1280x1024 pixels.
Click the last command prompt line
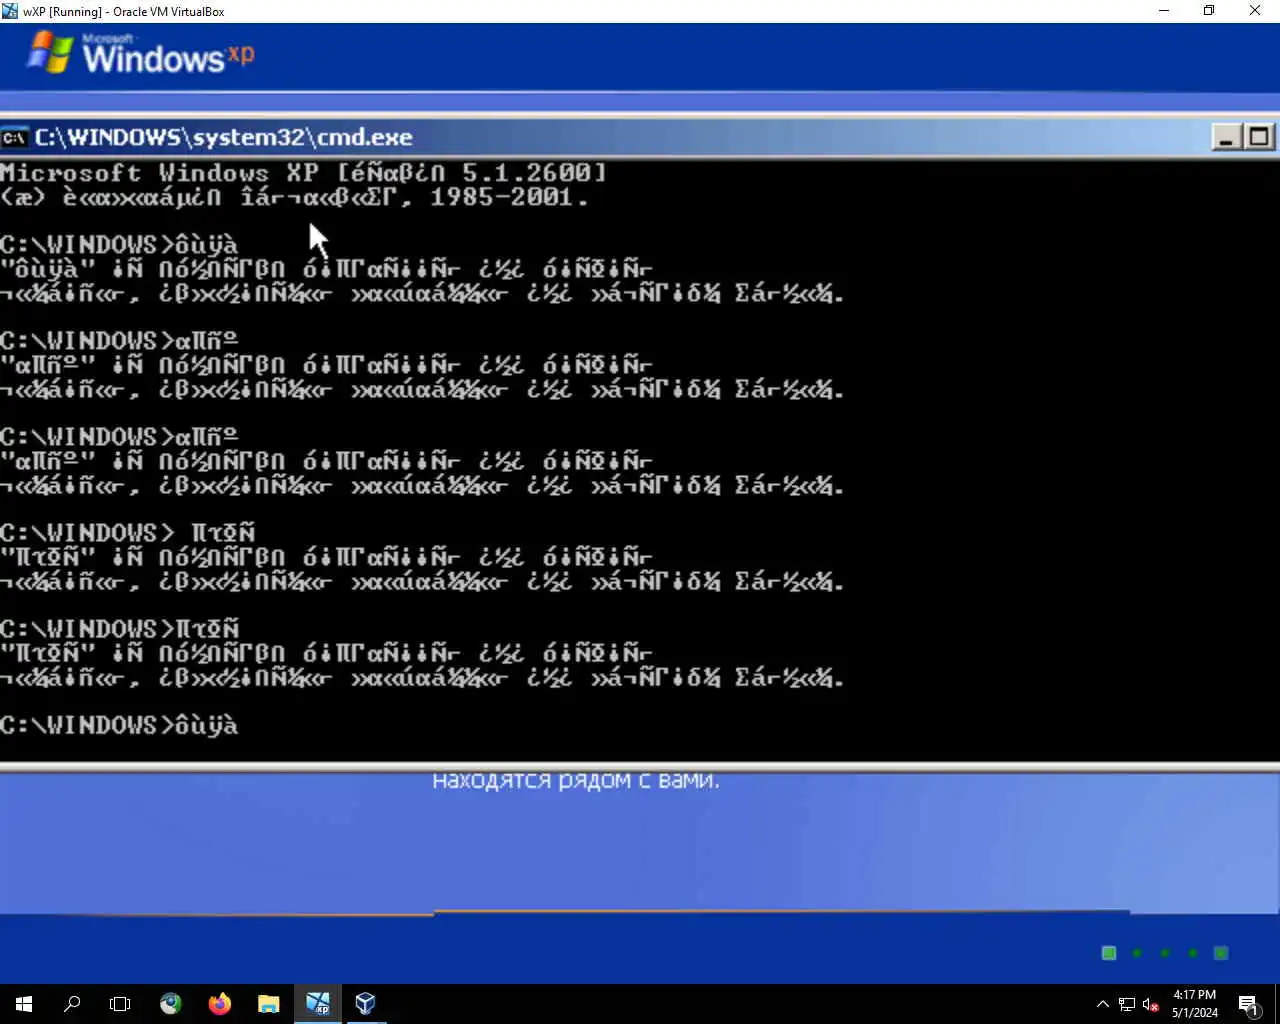click(119, 725)
